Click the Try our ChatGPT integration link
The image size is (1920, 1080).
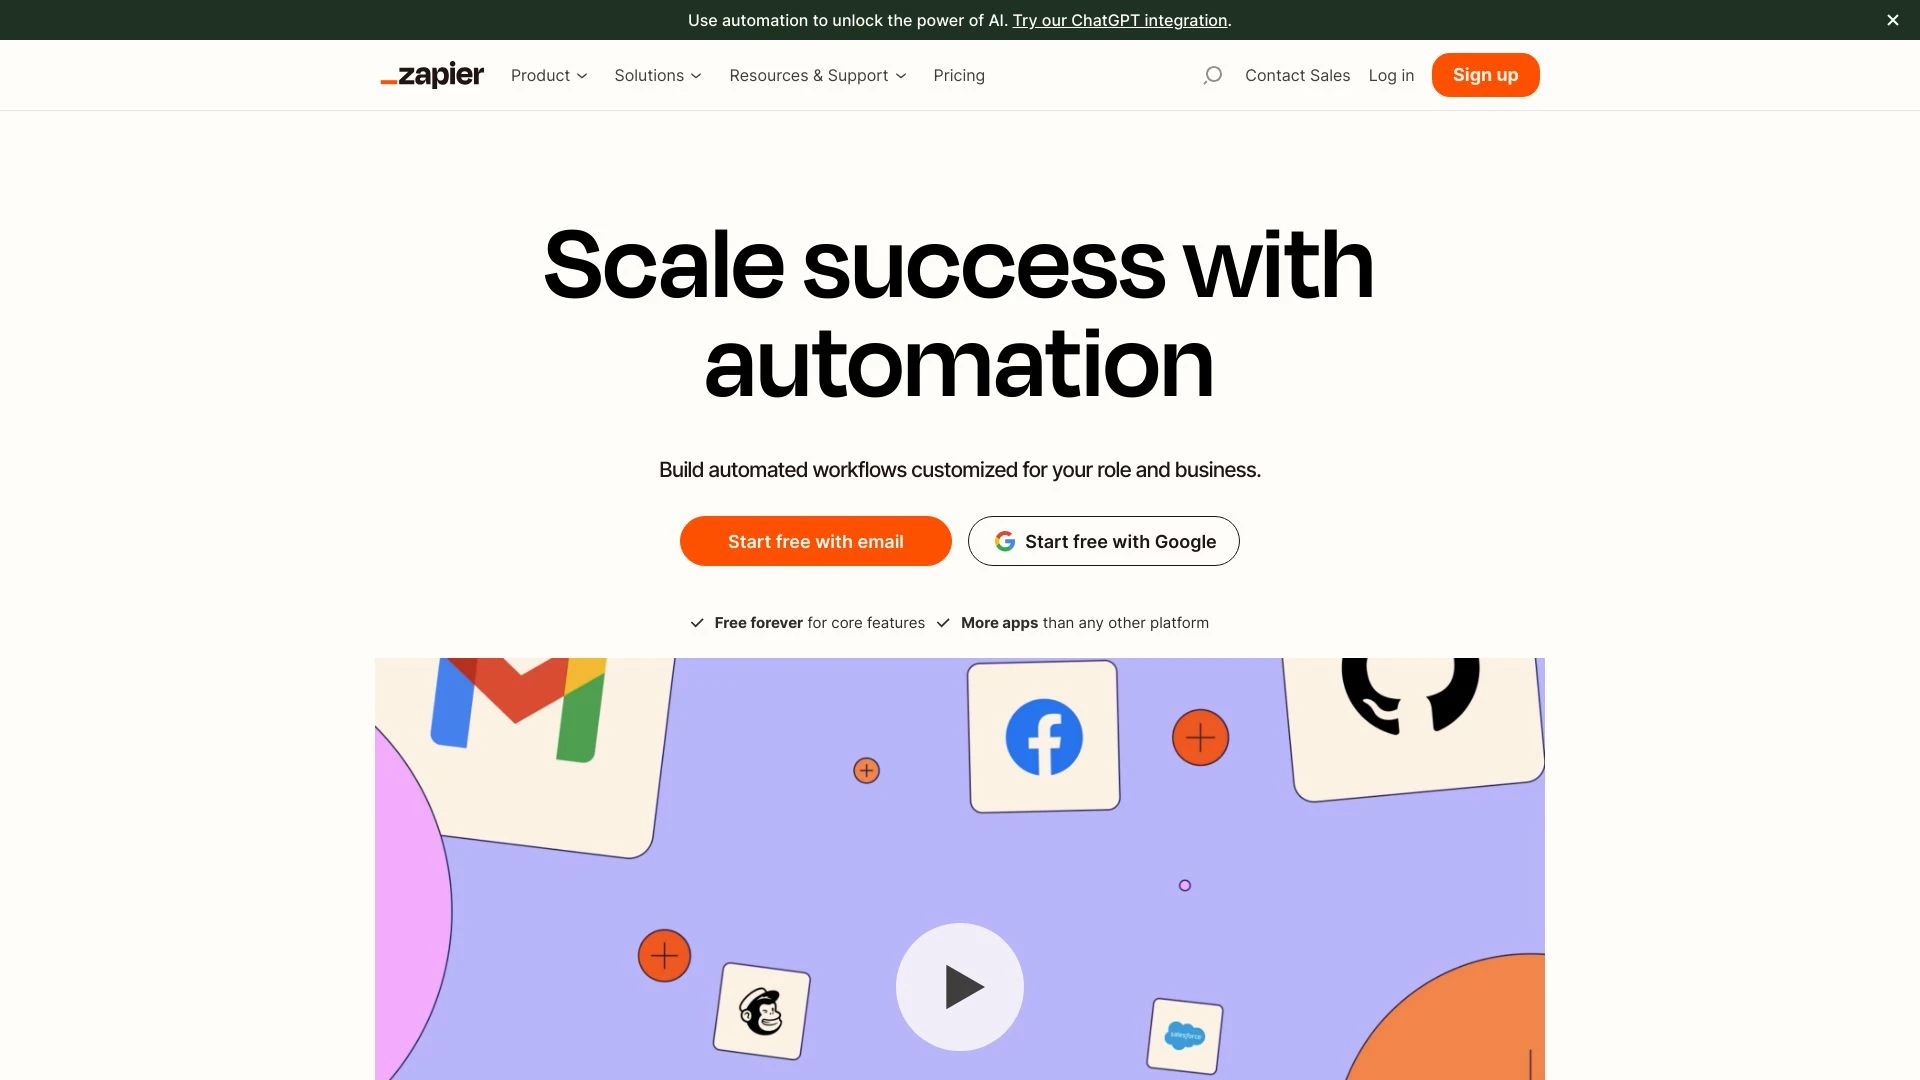pyautogui.click(x=1118, y=20)
